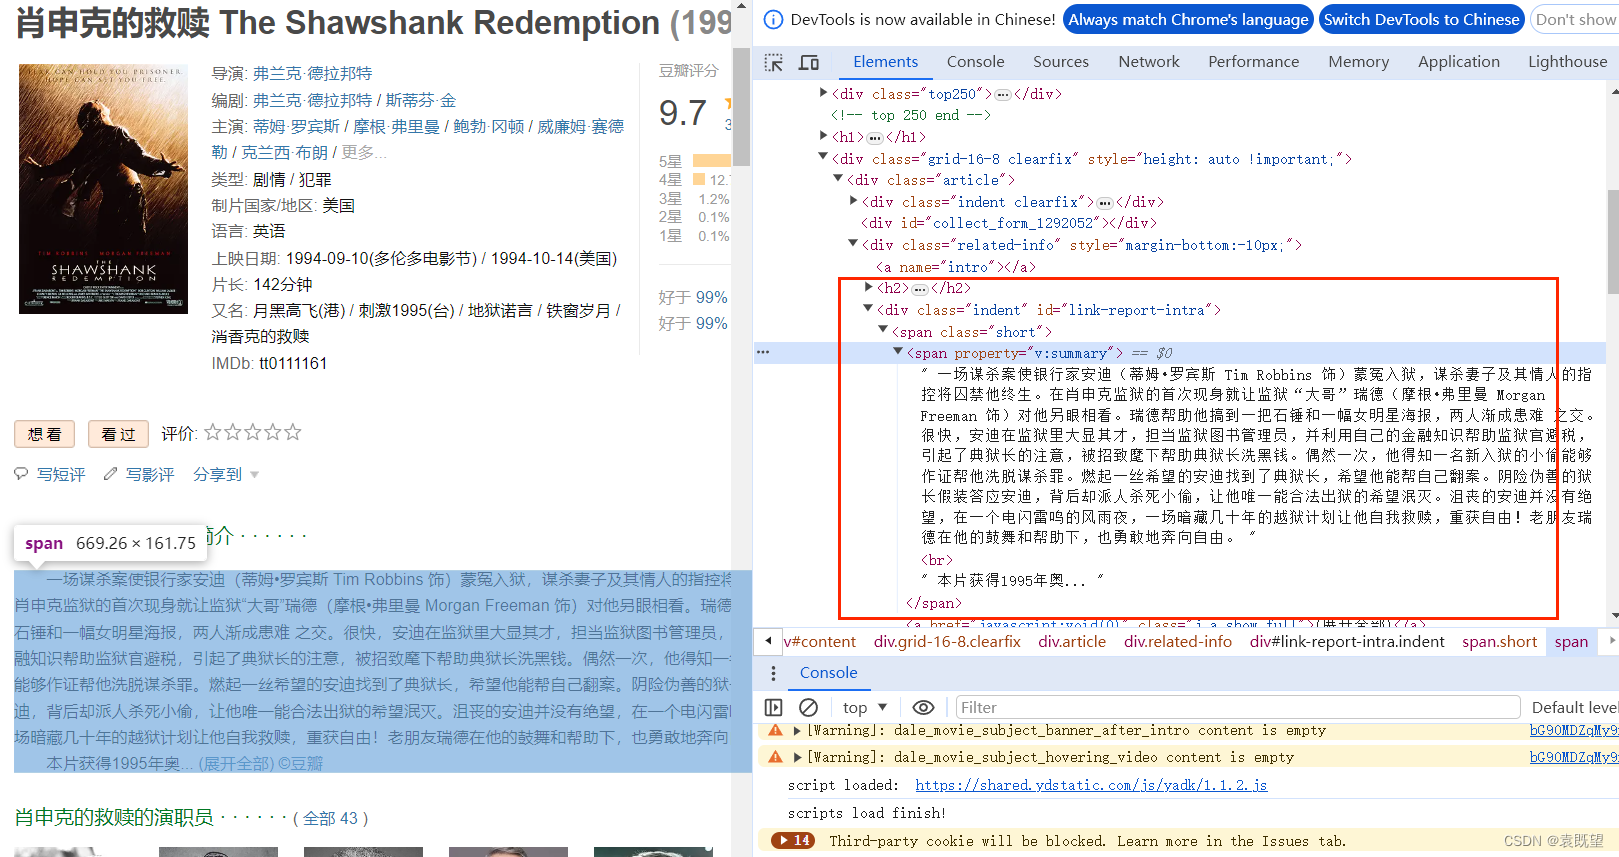Click director link 弗兰克·德拉邦特
Image resolution: width=1619 pixels, height=857 pixels.
point(312,73)
